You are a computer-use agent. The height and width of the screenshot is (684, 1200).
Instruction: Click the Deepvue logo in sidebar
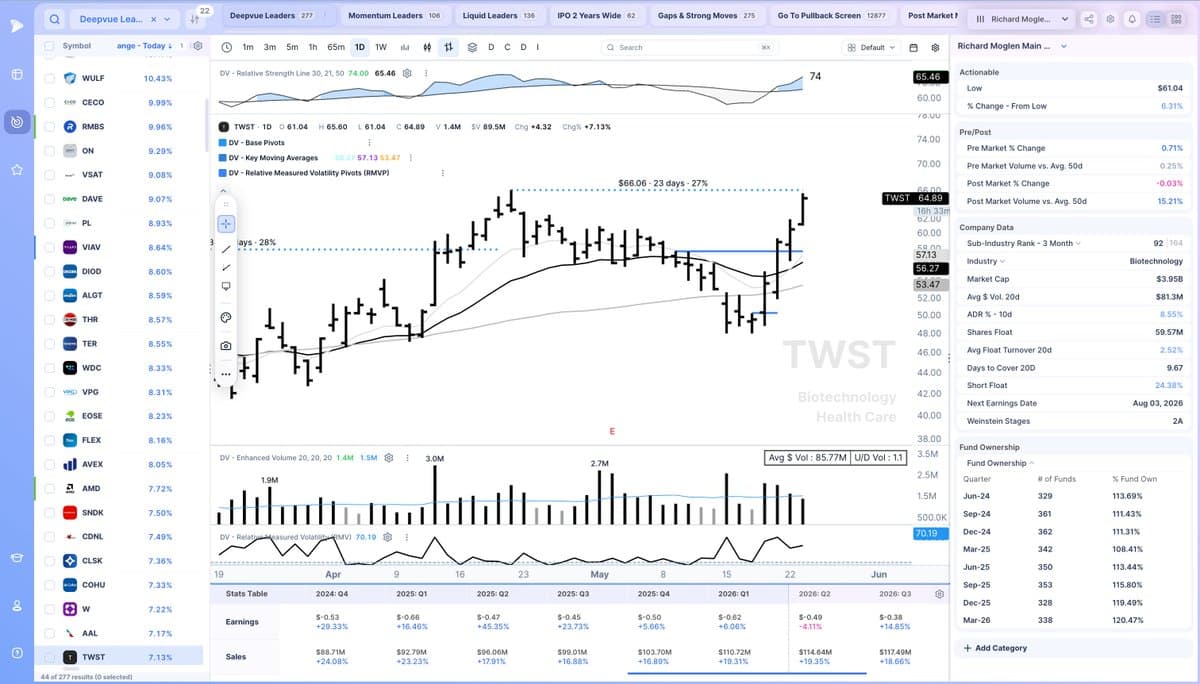[x=17, y=25]
